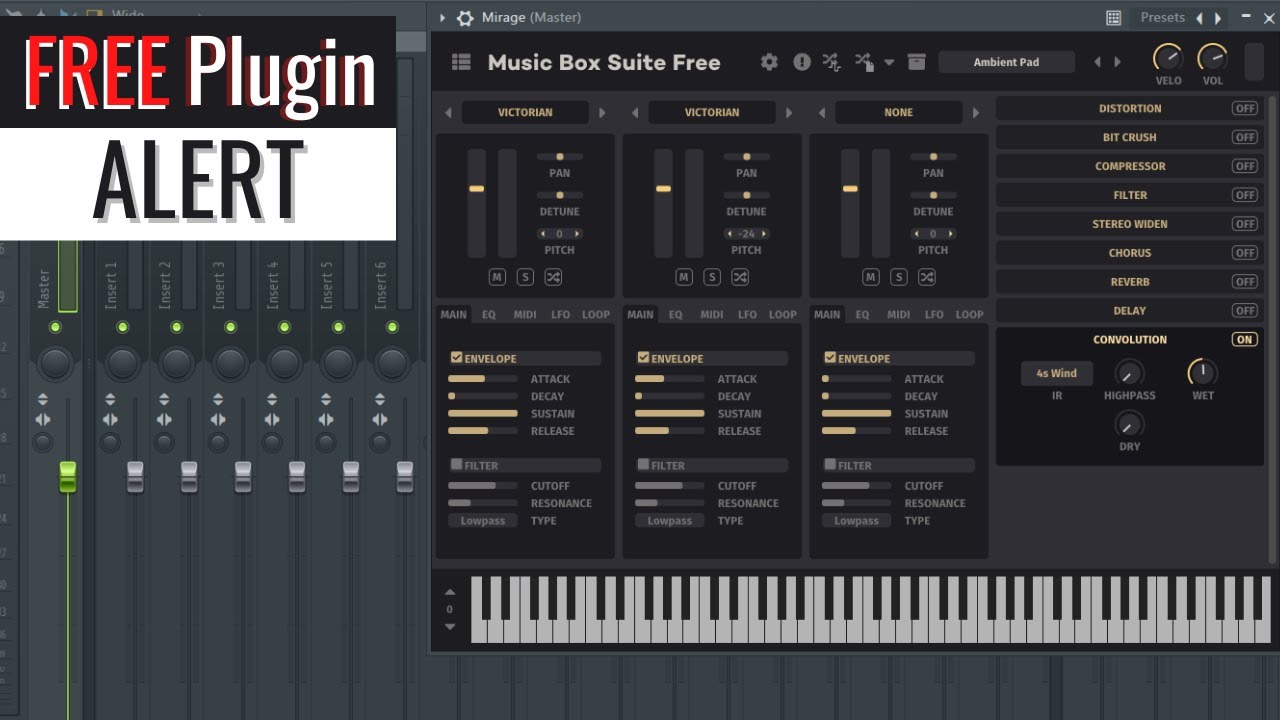
Task: Click the WET knob in Convolution
Action: coord(1202,373)
